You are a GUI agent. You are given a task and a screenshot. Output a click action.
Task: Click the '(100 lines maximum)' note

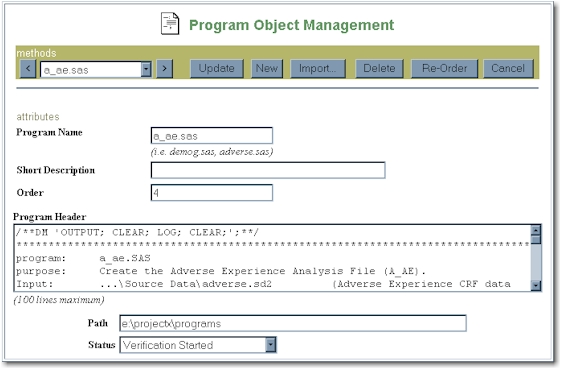coord(59,300)
